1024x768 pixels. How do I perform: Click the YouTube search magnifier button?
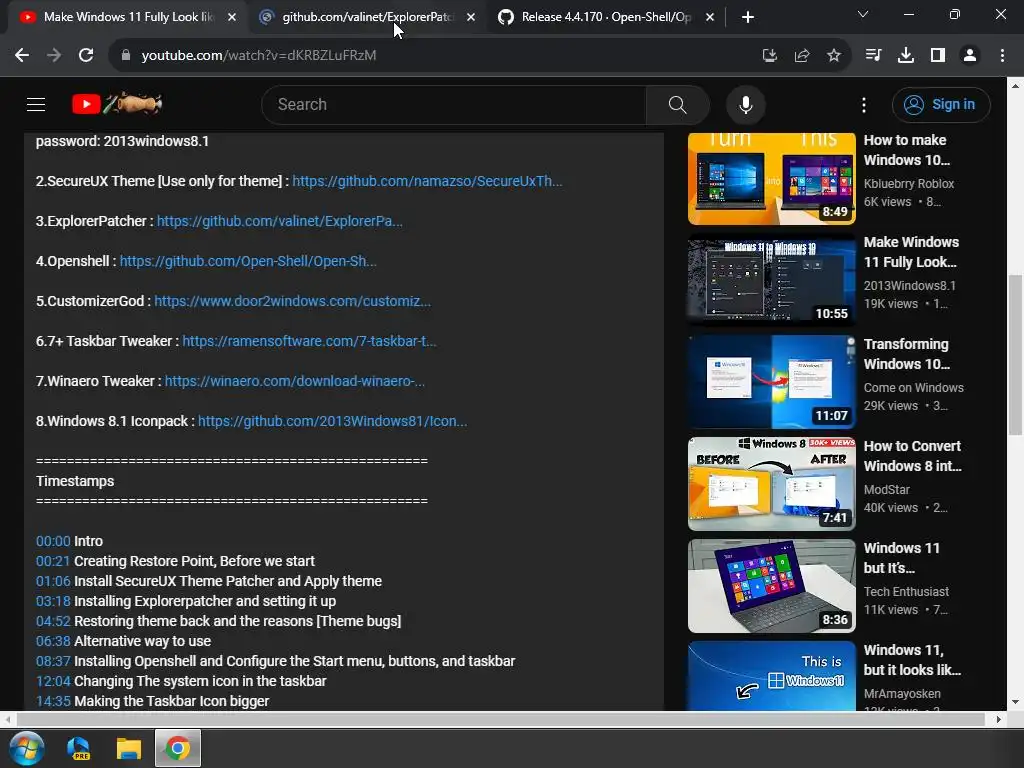677,104
